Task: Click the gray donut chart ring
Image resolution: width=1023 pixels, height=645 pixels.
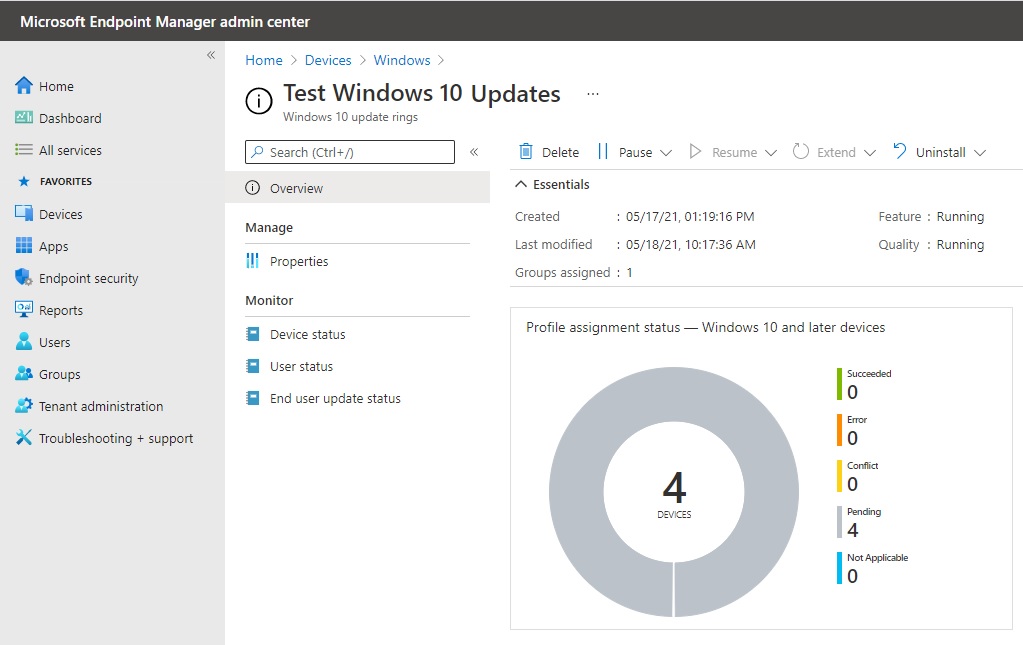Action: (x=577, y=492)
